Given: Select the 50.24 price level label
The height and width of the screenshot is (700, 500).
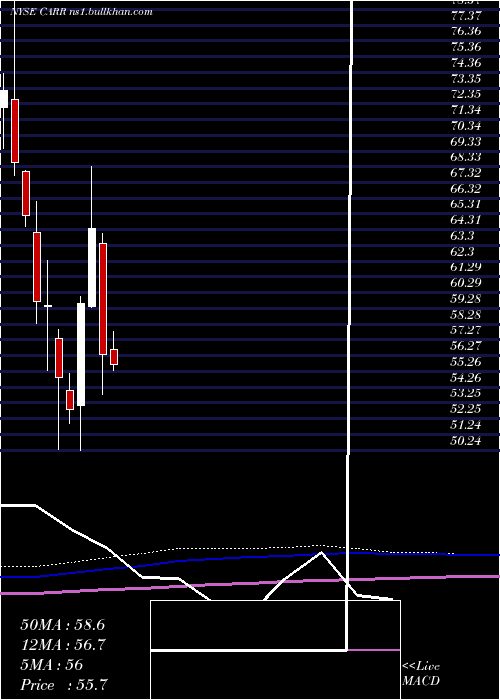Looking at the screenshot, I should (465, 441).
